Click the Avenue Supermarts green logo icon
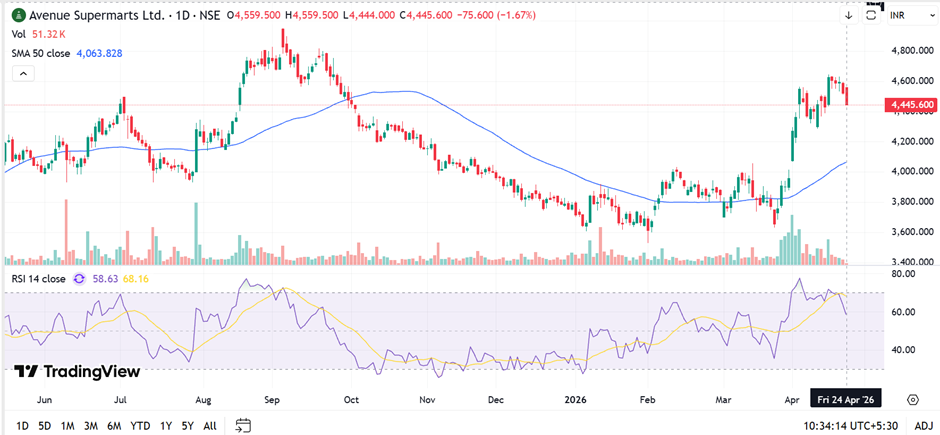 18,16
